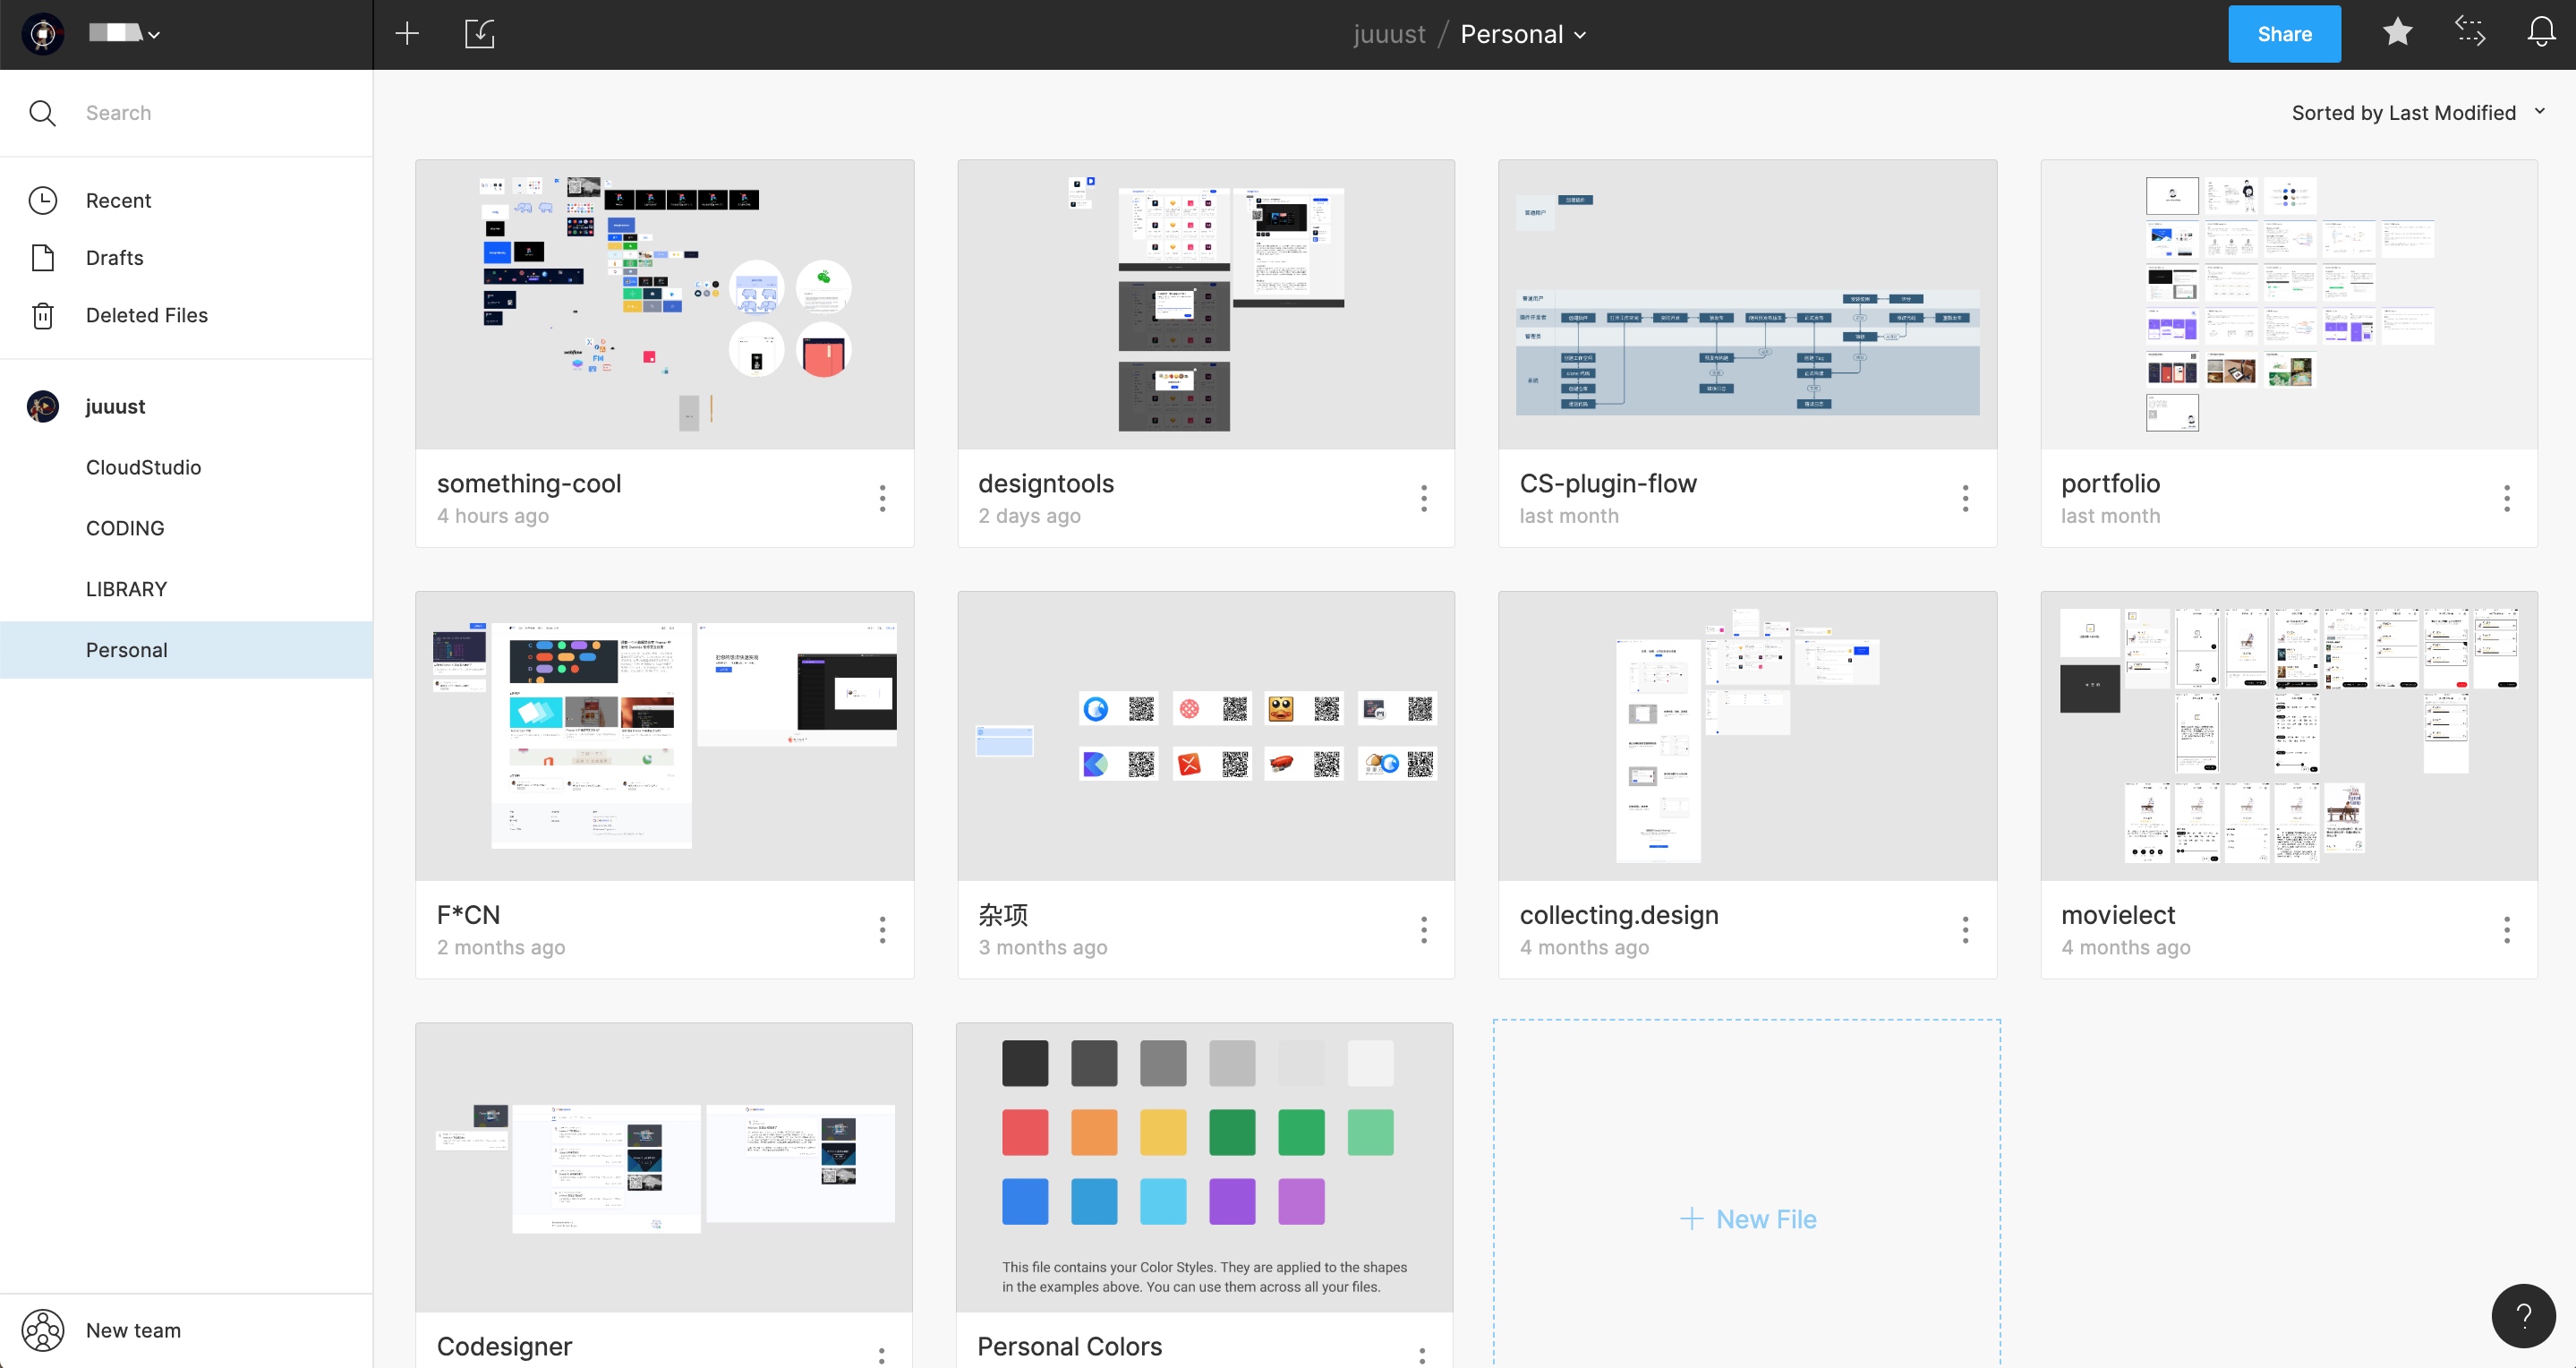
Task: Open the designtools file thumbnail
Action: coord(1206,305)
